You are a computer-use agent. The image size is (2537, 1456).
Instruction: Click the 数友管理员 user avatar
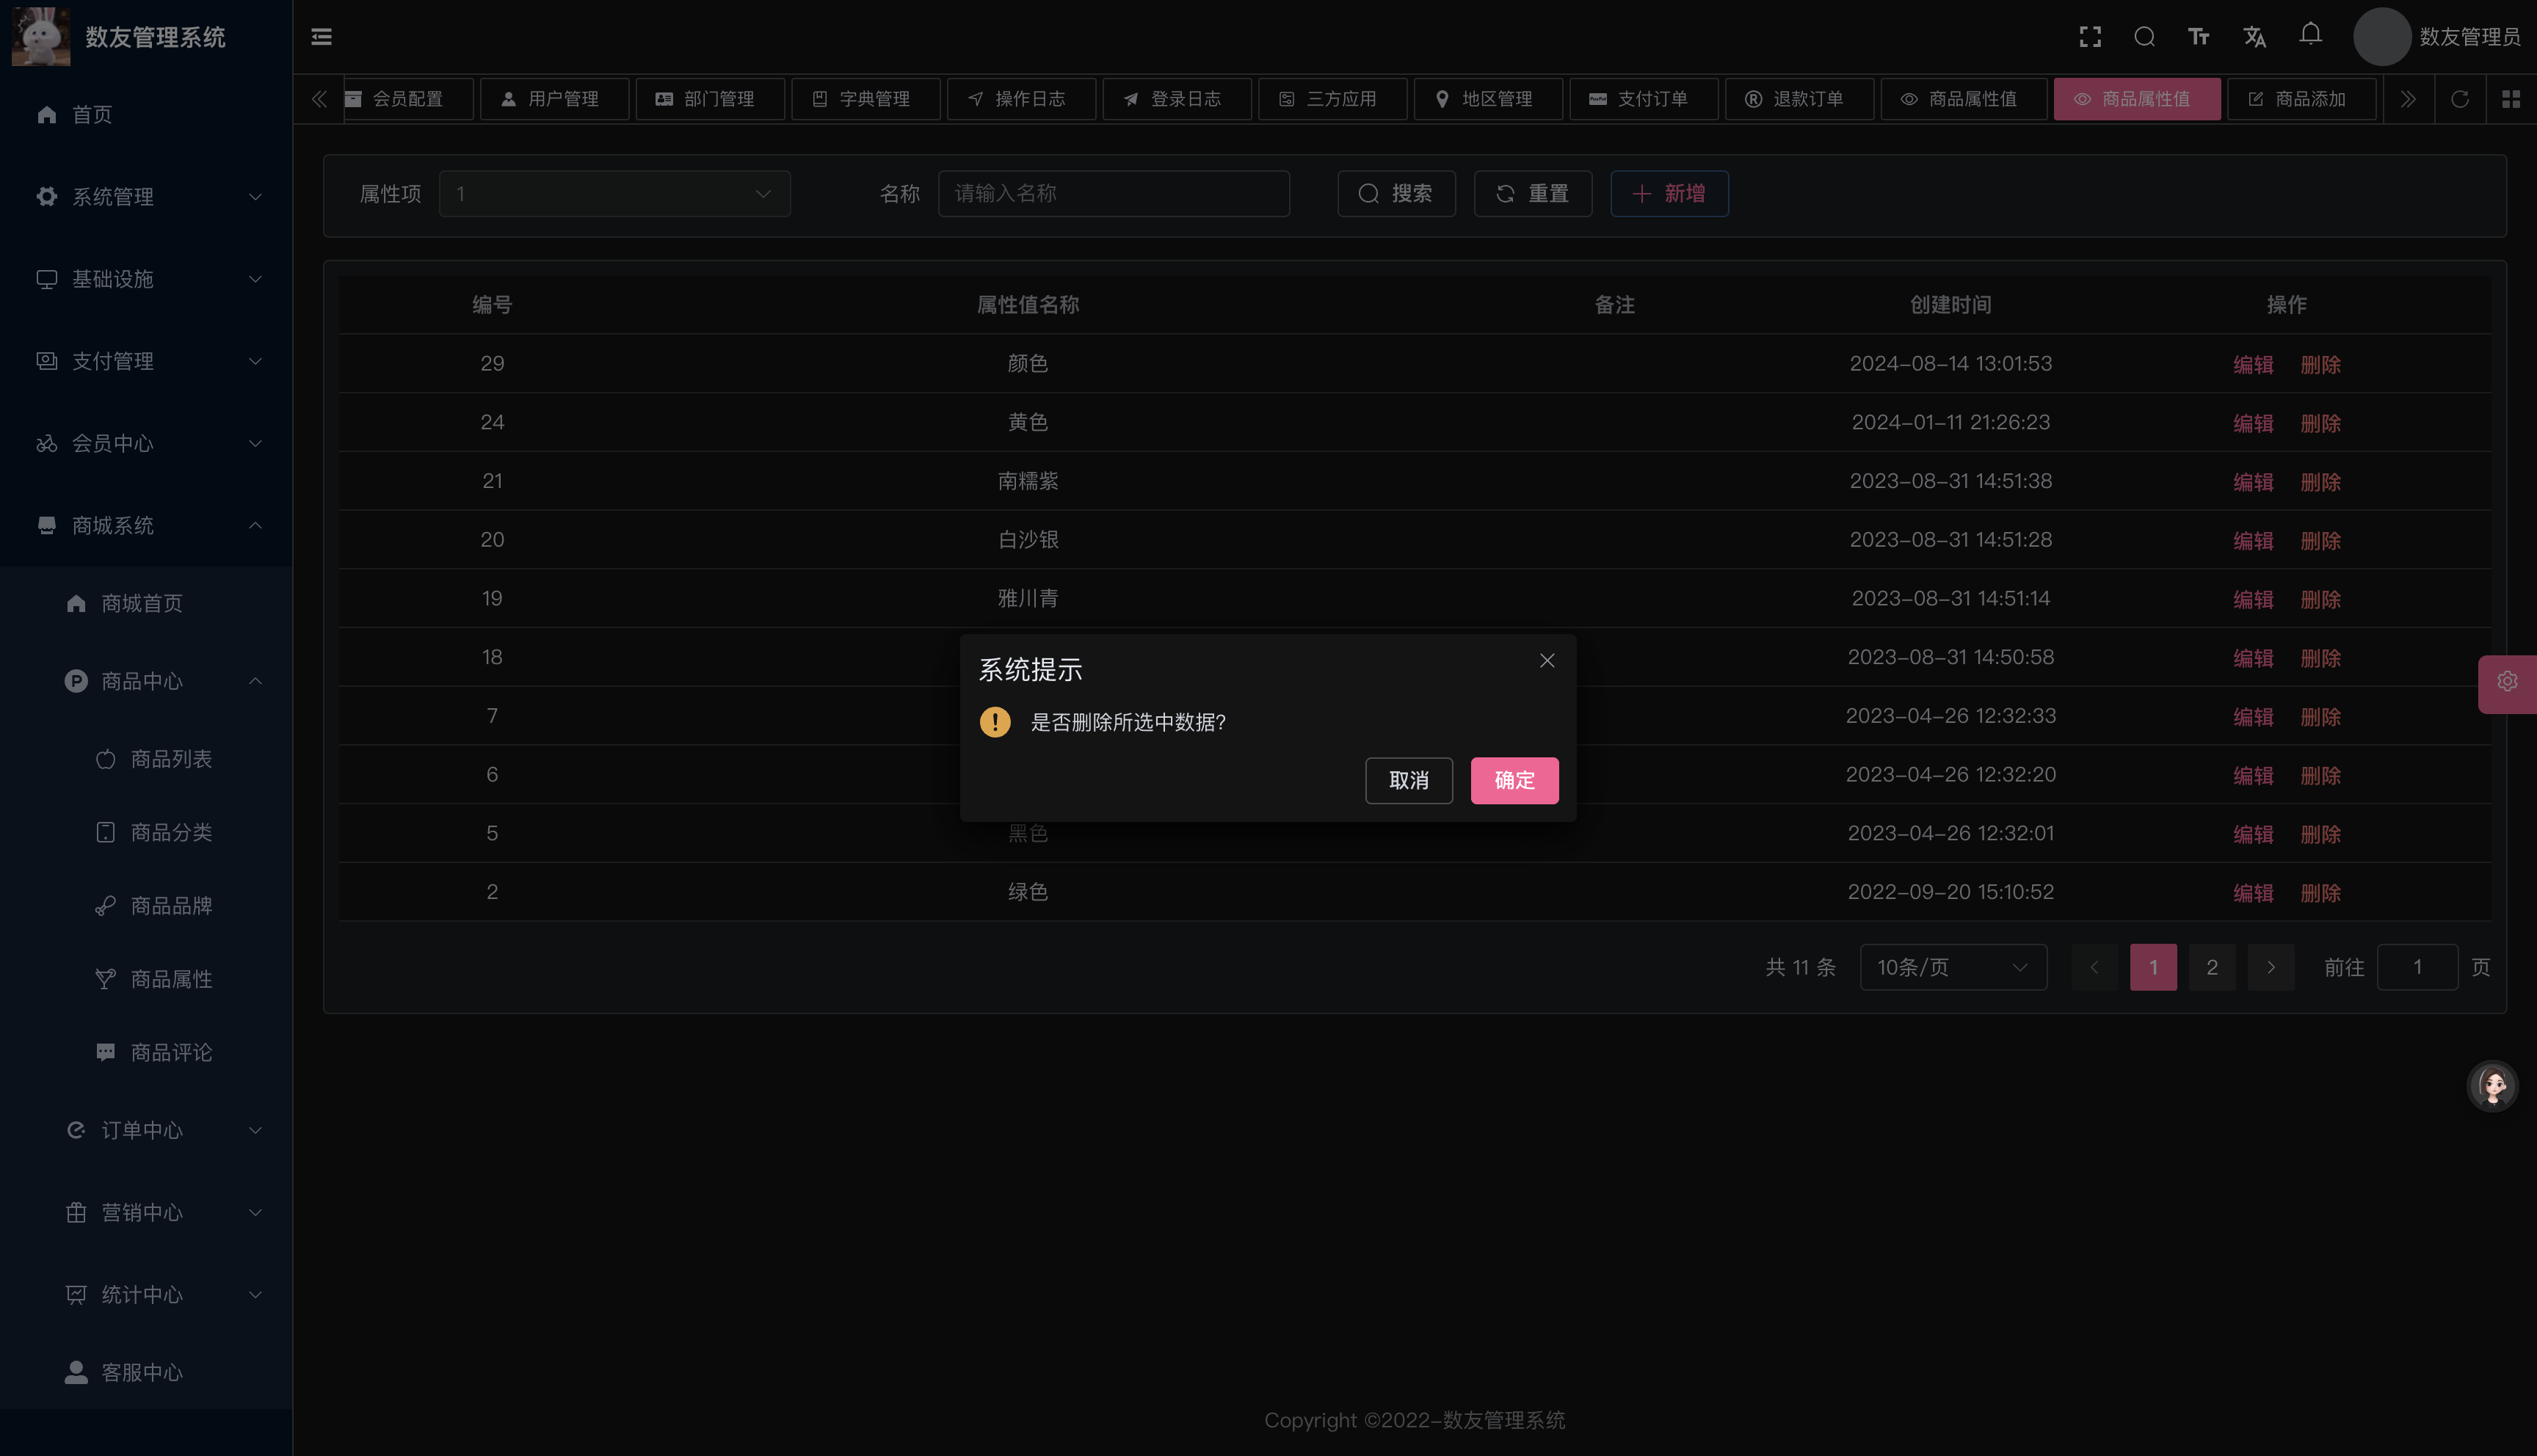2382,37
